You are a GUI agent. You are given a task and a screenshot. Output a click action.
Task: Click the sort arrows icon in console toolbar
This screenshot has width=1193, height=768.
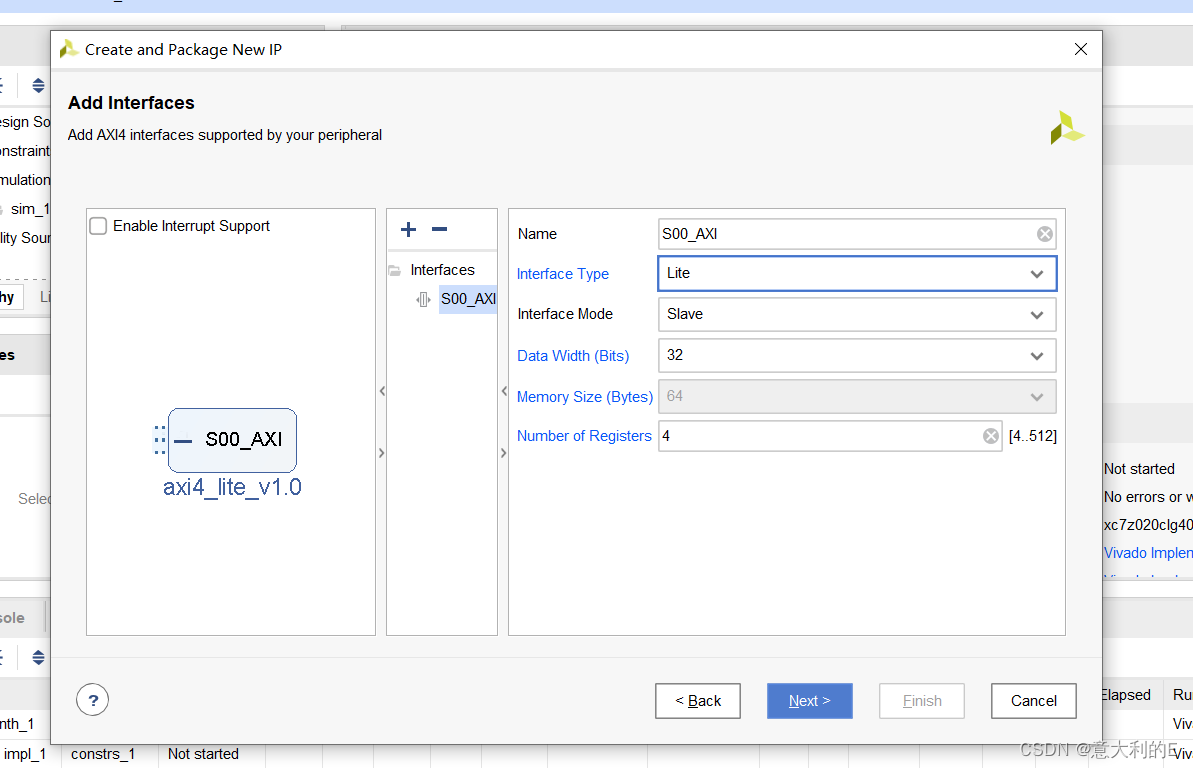point(38,658)
